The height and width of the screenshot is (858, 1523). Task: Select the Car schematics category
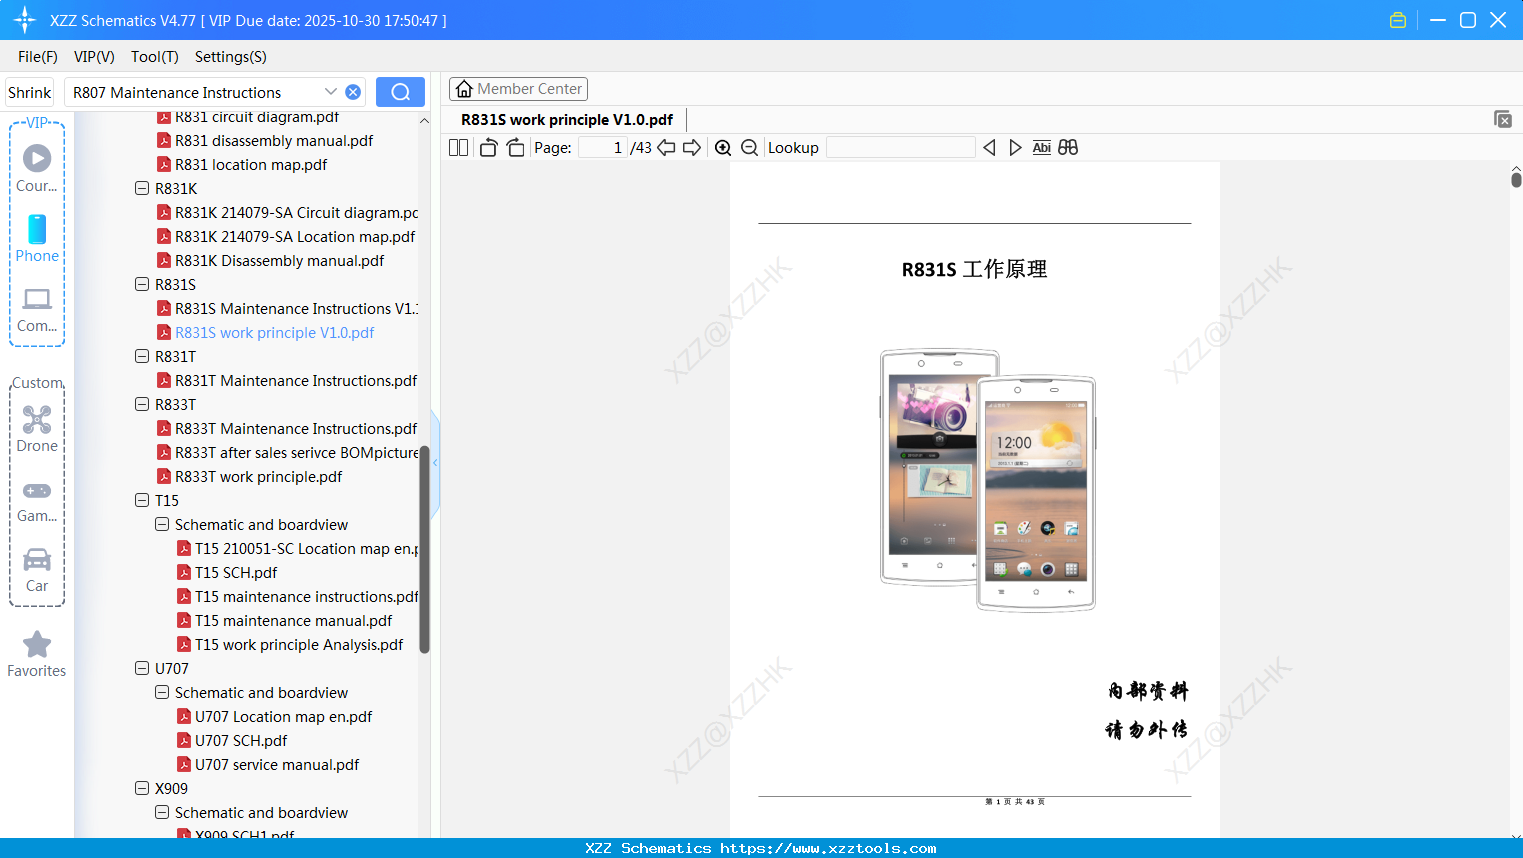coord(36,569)
